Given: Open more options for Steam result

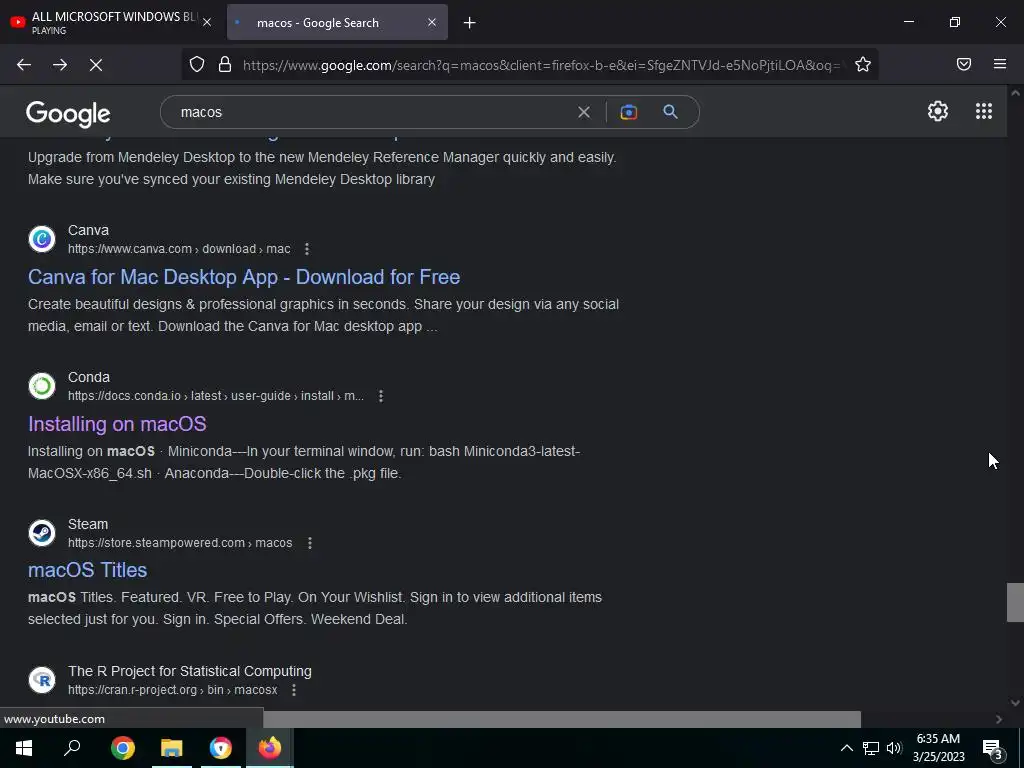Looking at the screenshot, I should click(310, 543).
